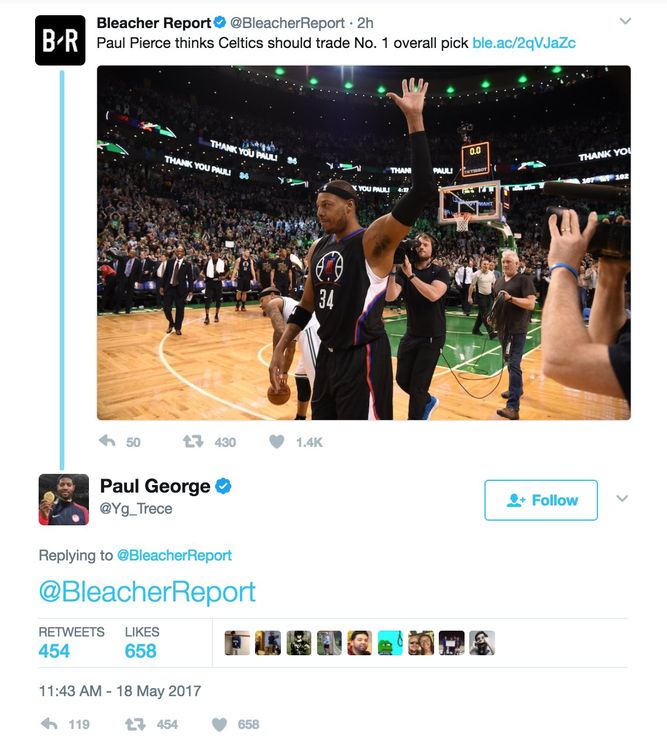
Task: Click the Bleacher Report B/R logo avatar
Action: [60, 40]
